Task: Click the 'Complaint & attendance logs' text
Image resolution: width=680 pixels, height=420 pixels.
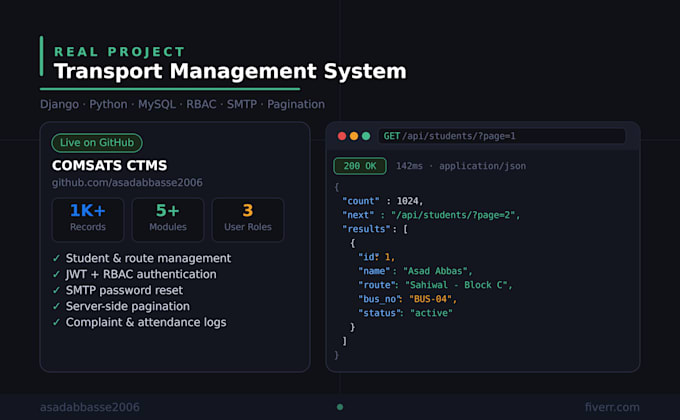Action: click(146, 322)
